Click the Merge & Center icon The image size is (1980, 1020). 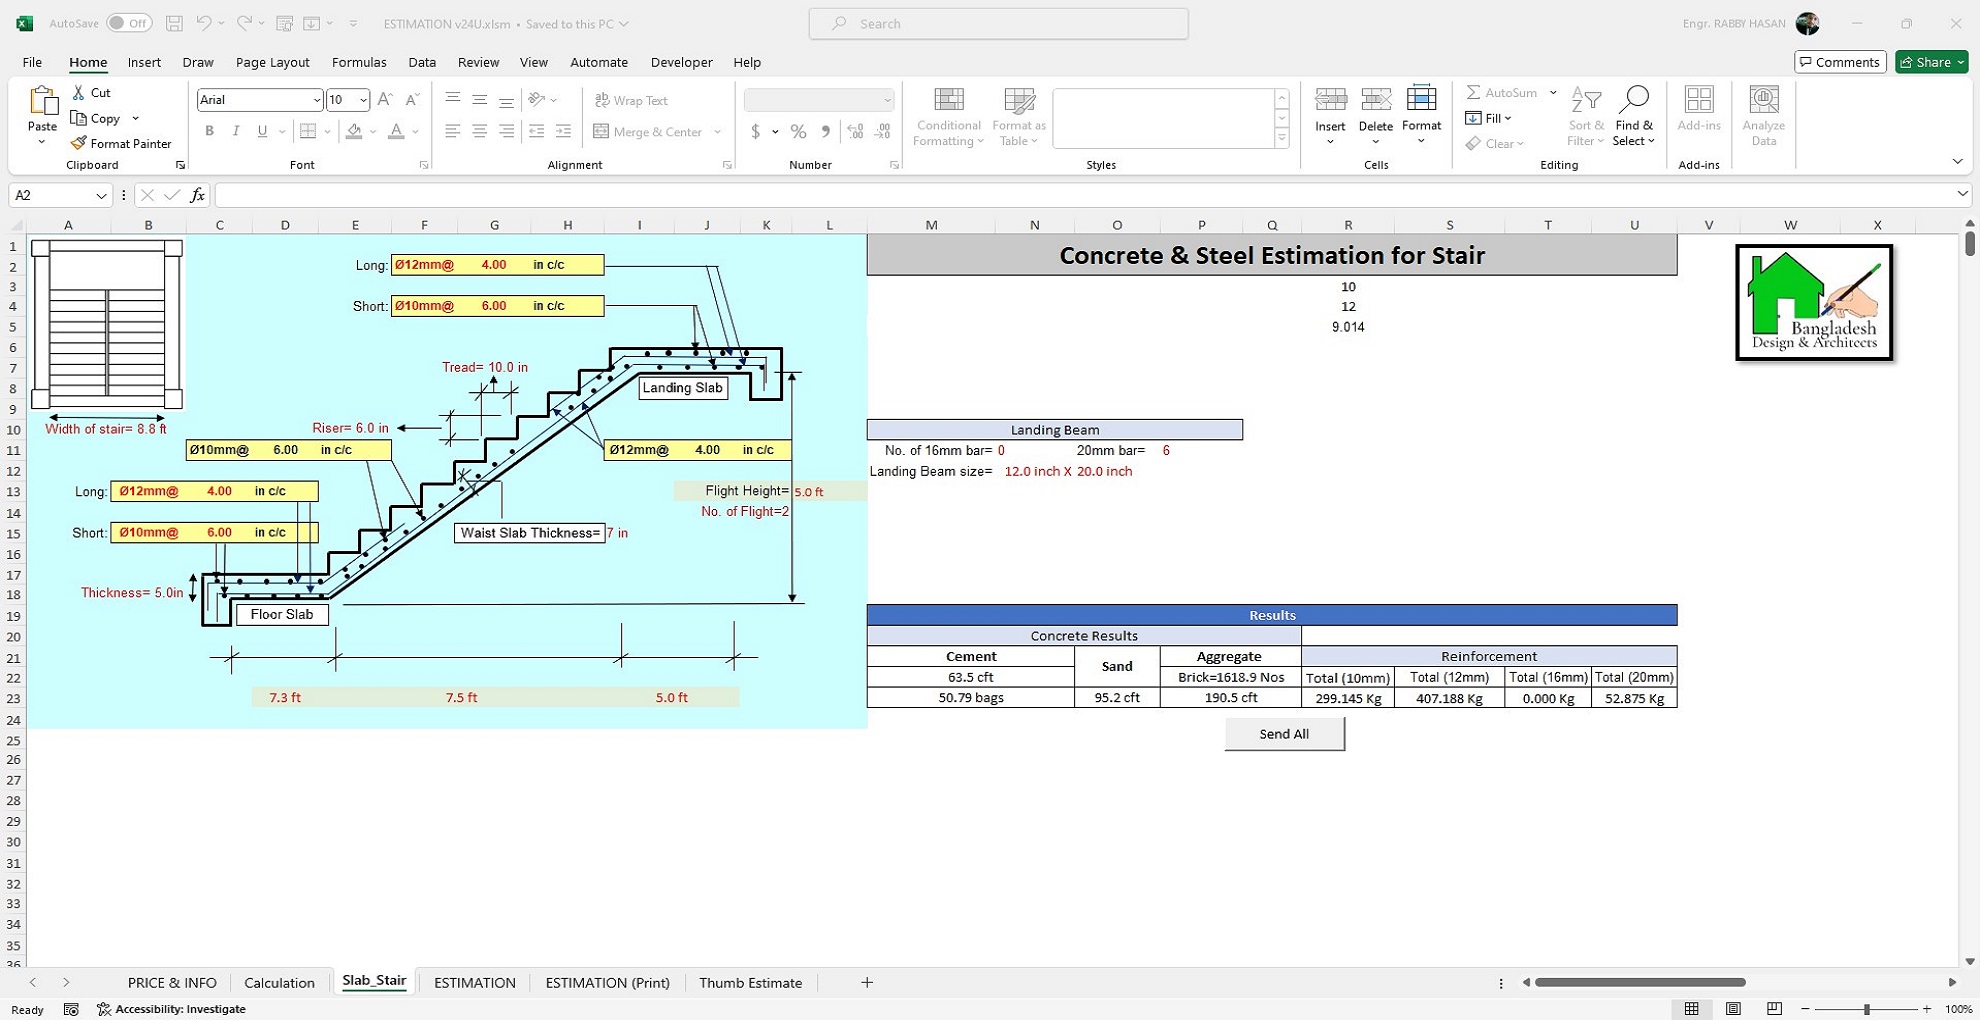[x=602, y=131]
